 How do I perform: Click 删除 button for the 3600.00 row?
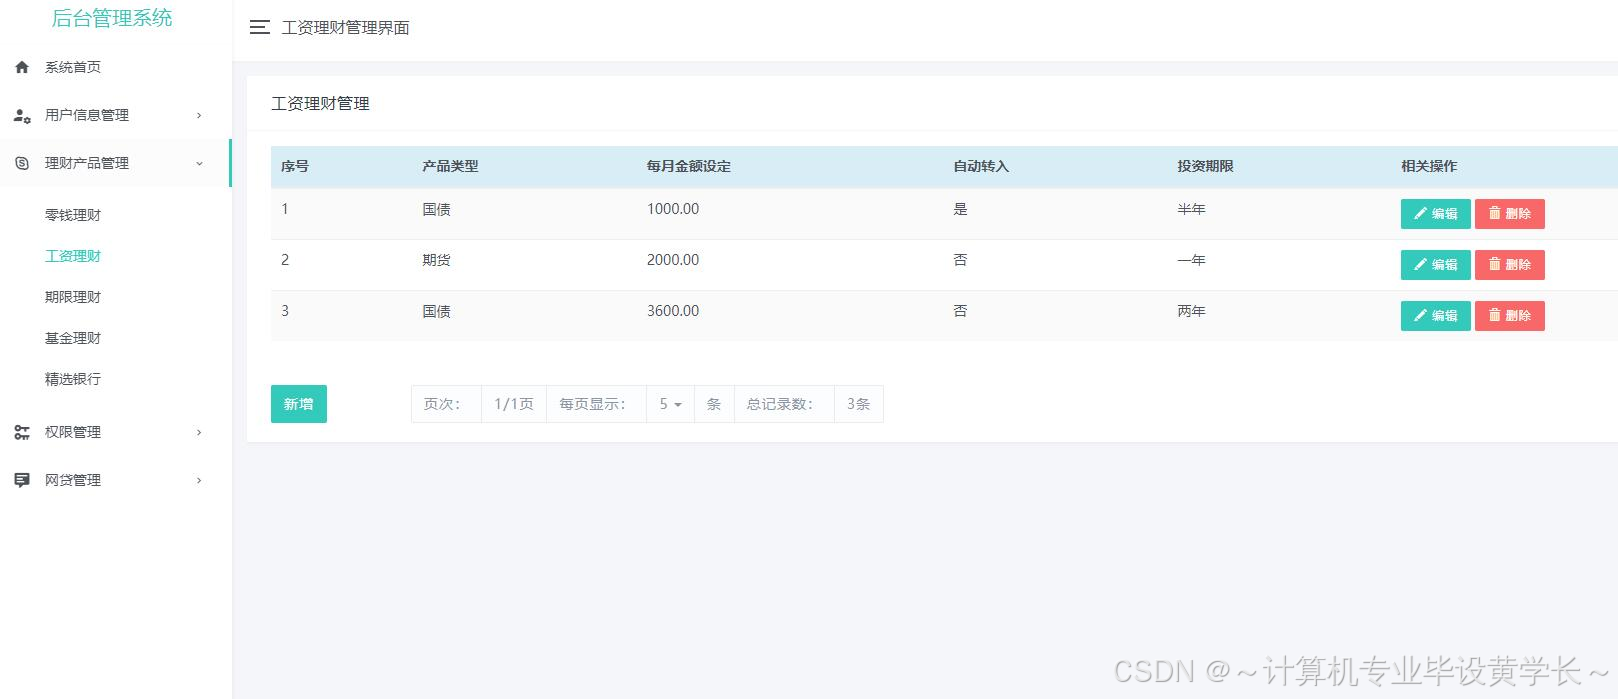1510,316
